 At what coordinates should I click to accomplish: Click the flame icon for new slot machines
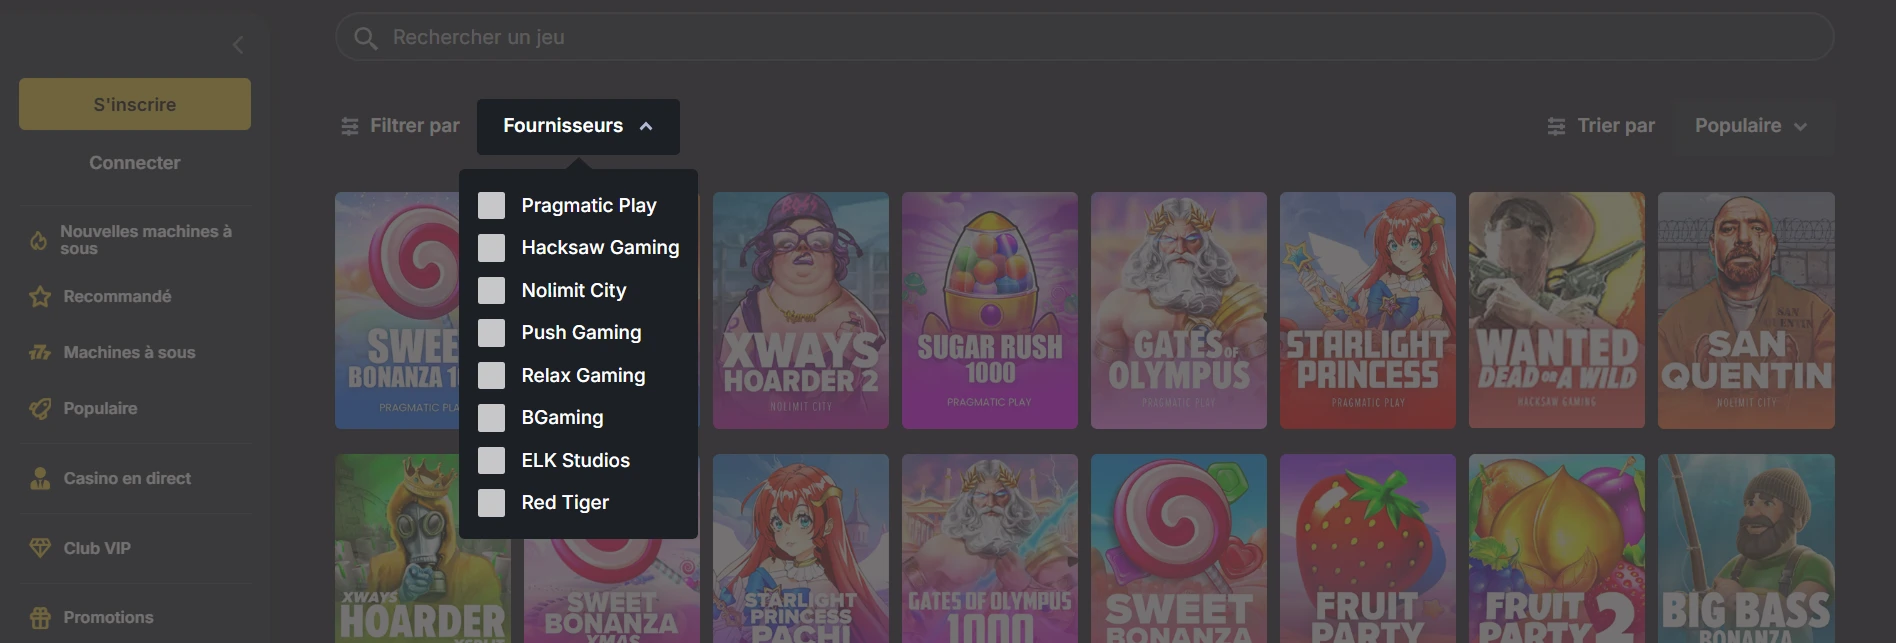39,240
